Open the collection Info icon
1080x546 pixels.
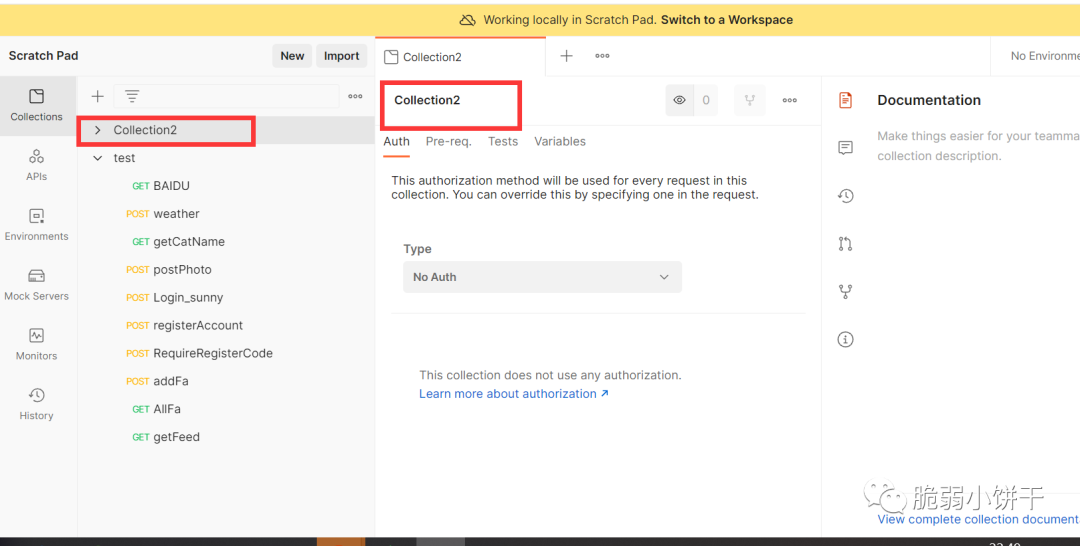pos(846,339)
